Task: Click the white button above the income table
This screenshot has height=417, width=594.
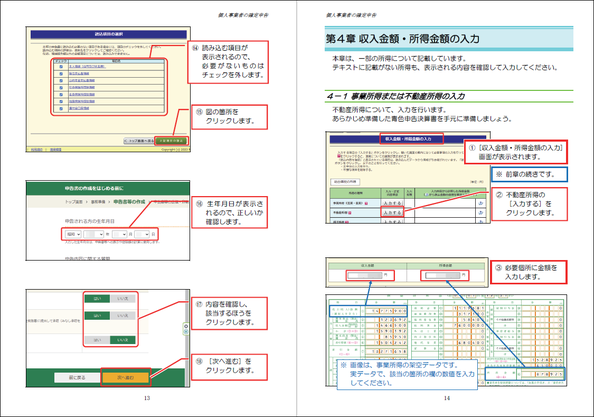Action: click(x=345, y=182)
